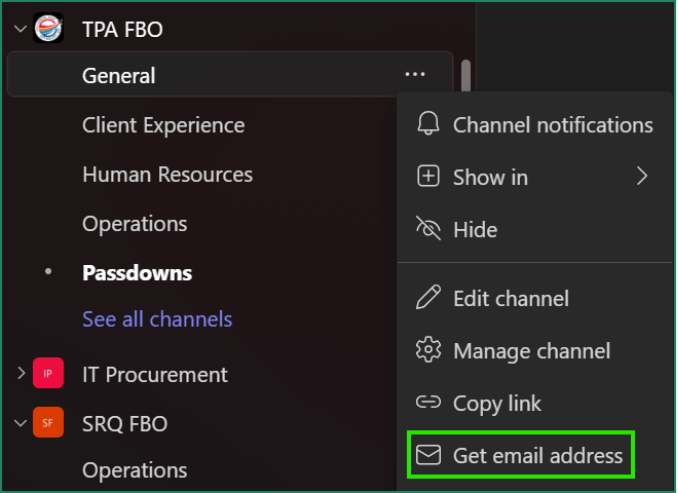Click the pencil icon beside Edit channel
Viewport: 678px width, 493px height.
coord(428,298)
